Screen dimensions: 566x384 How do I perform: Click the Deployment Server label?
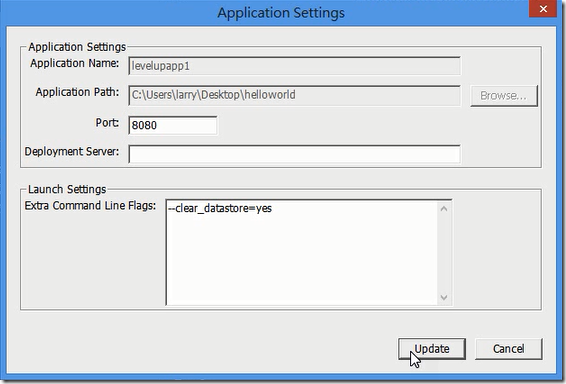tap(71, 152)
